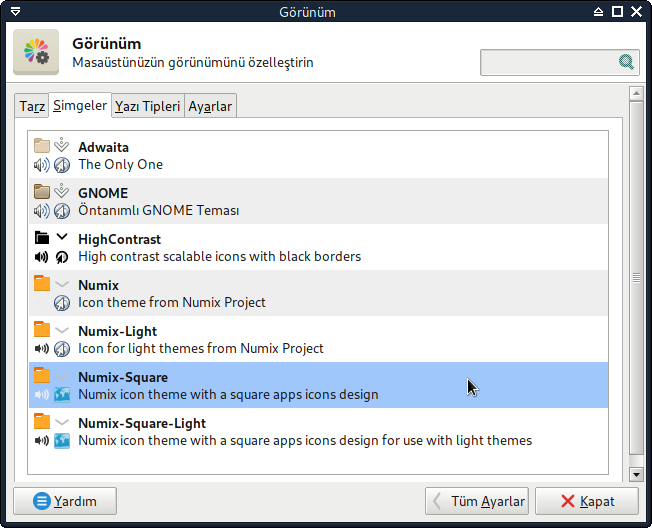Pick the Numix icon theme
This screenshot has height=528, width=652.
(318, 293)
